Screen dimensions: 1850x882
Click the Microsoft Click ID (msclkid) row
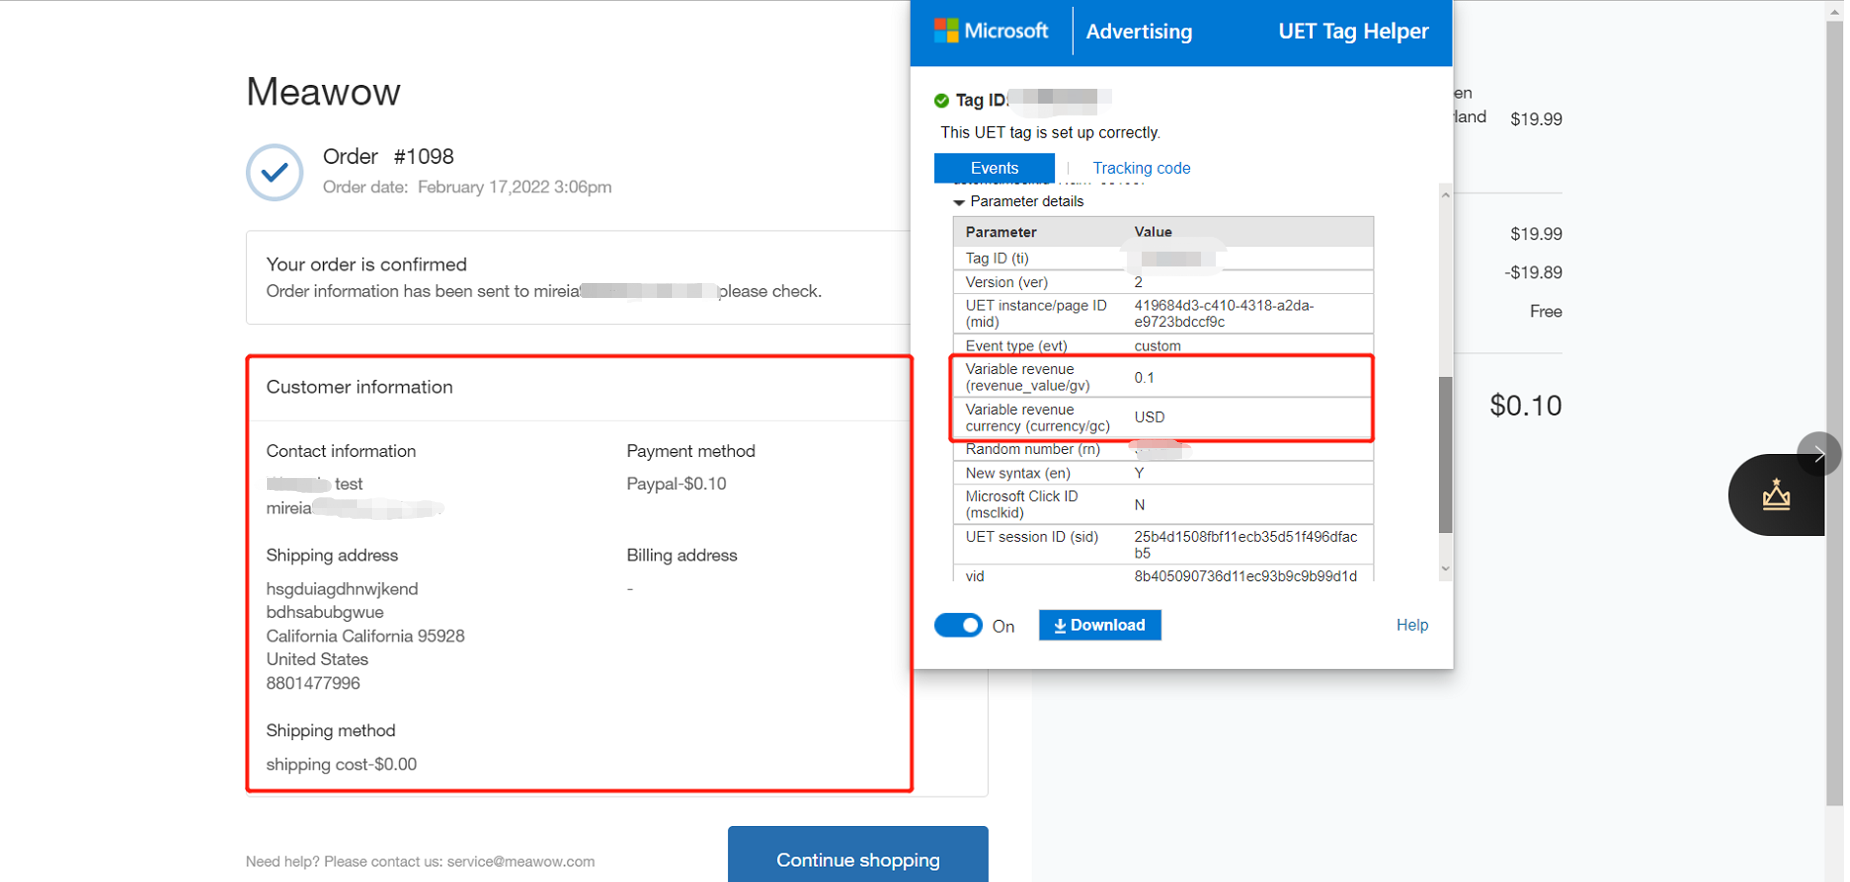(x=1163, y=505)
